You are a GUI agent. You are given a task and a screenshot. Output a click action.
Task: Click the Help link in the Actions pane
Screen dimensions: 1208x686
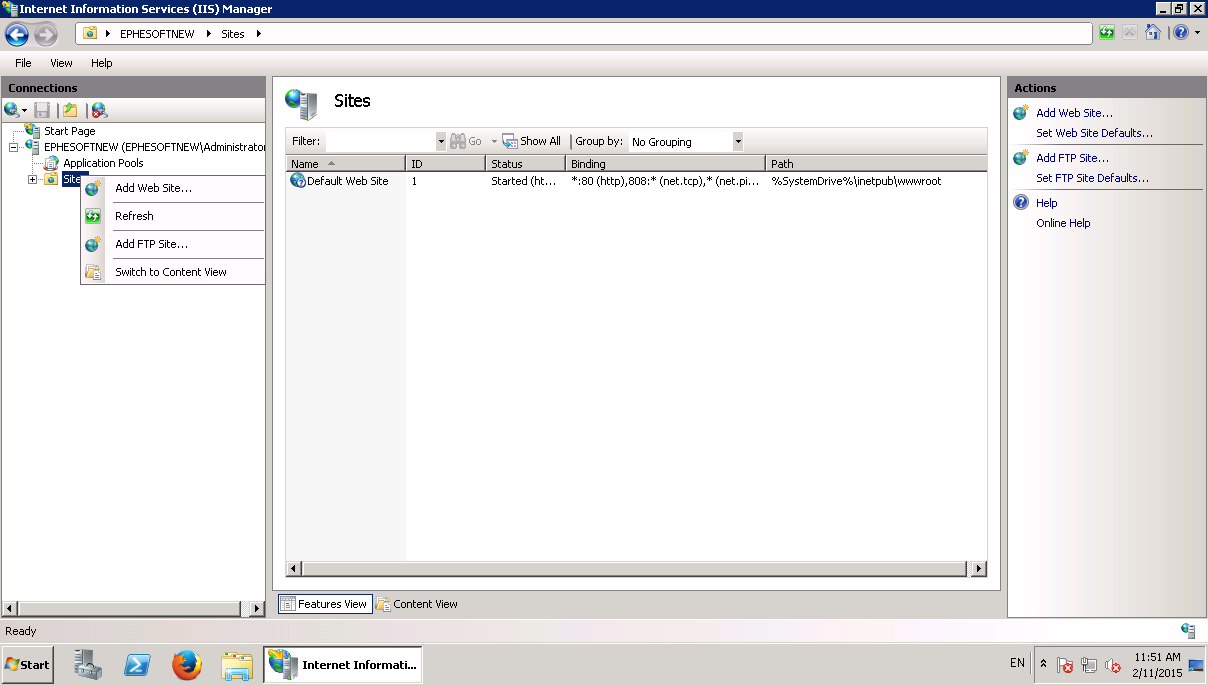coord(1046,203)
